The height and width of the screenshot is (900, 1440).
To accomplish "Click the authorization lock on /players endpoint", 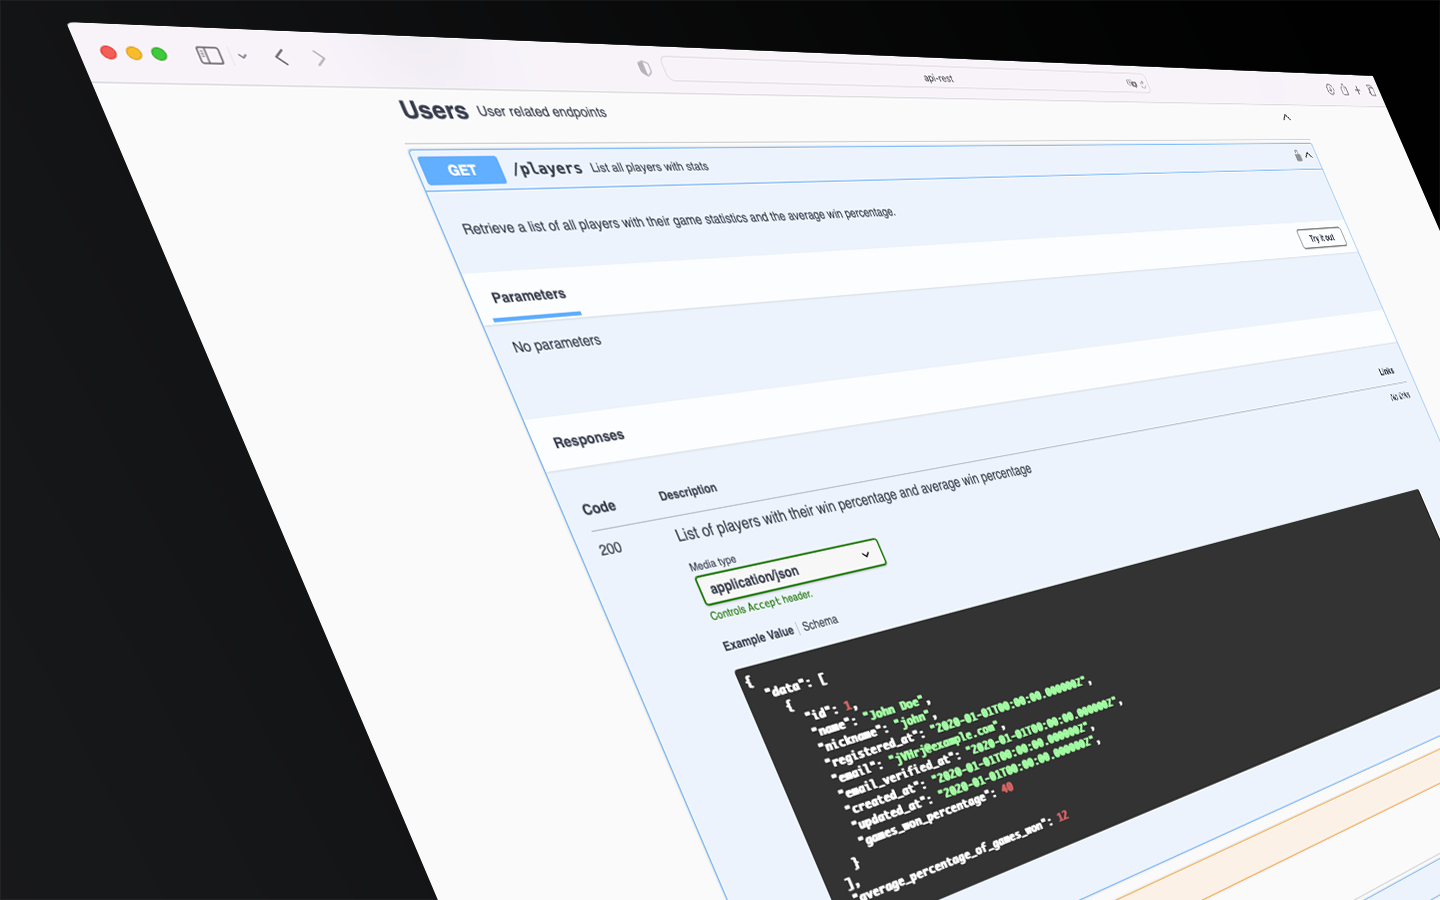I will pyautogui.click(x=1297, y=155).
